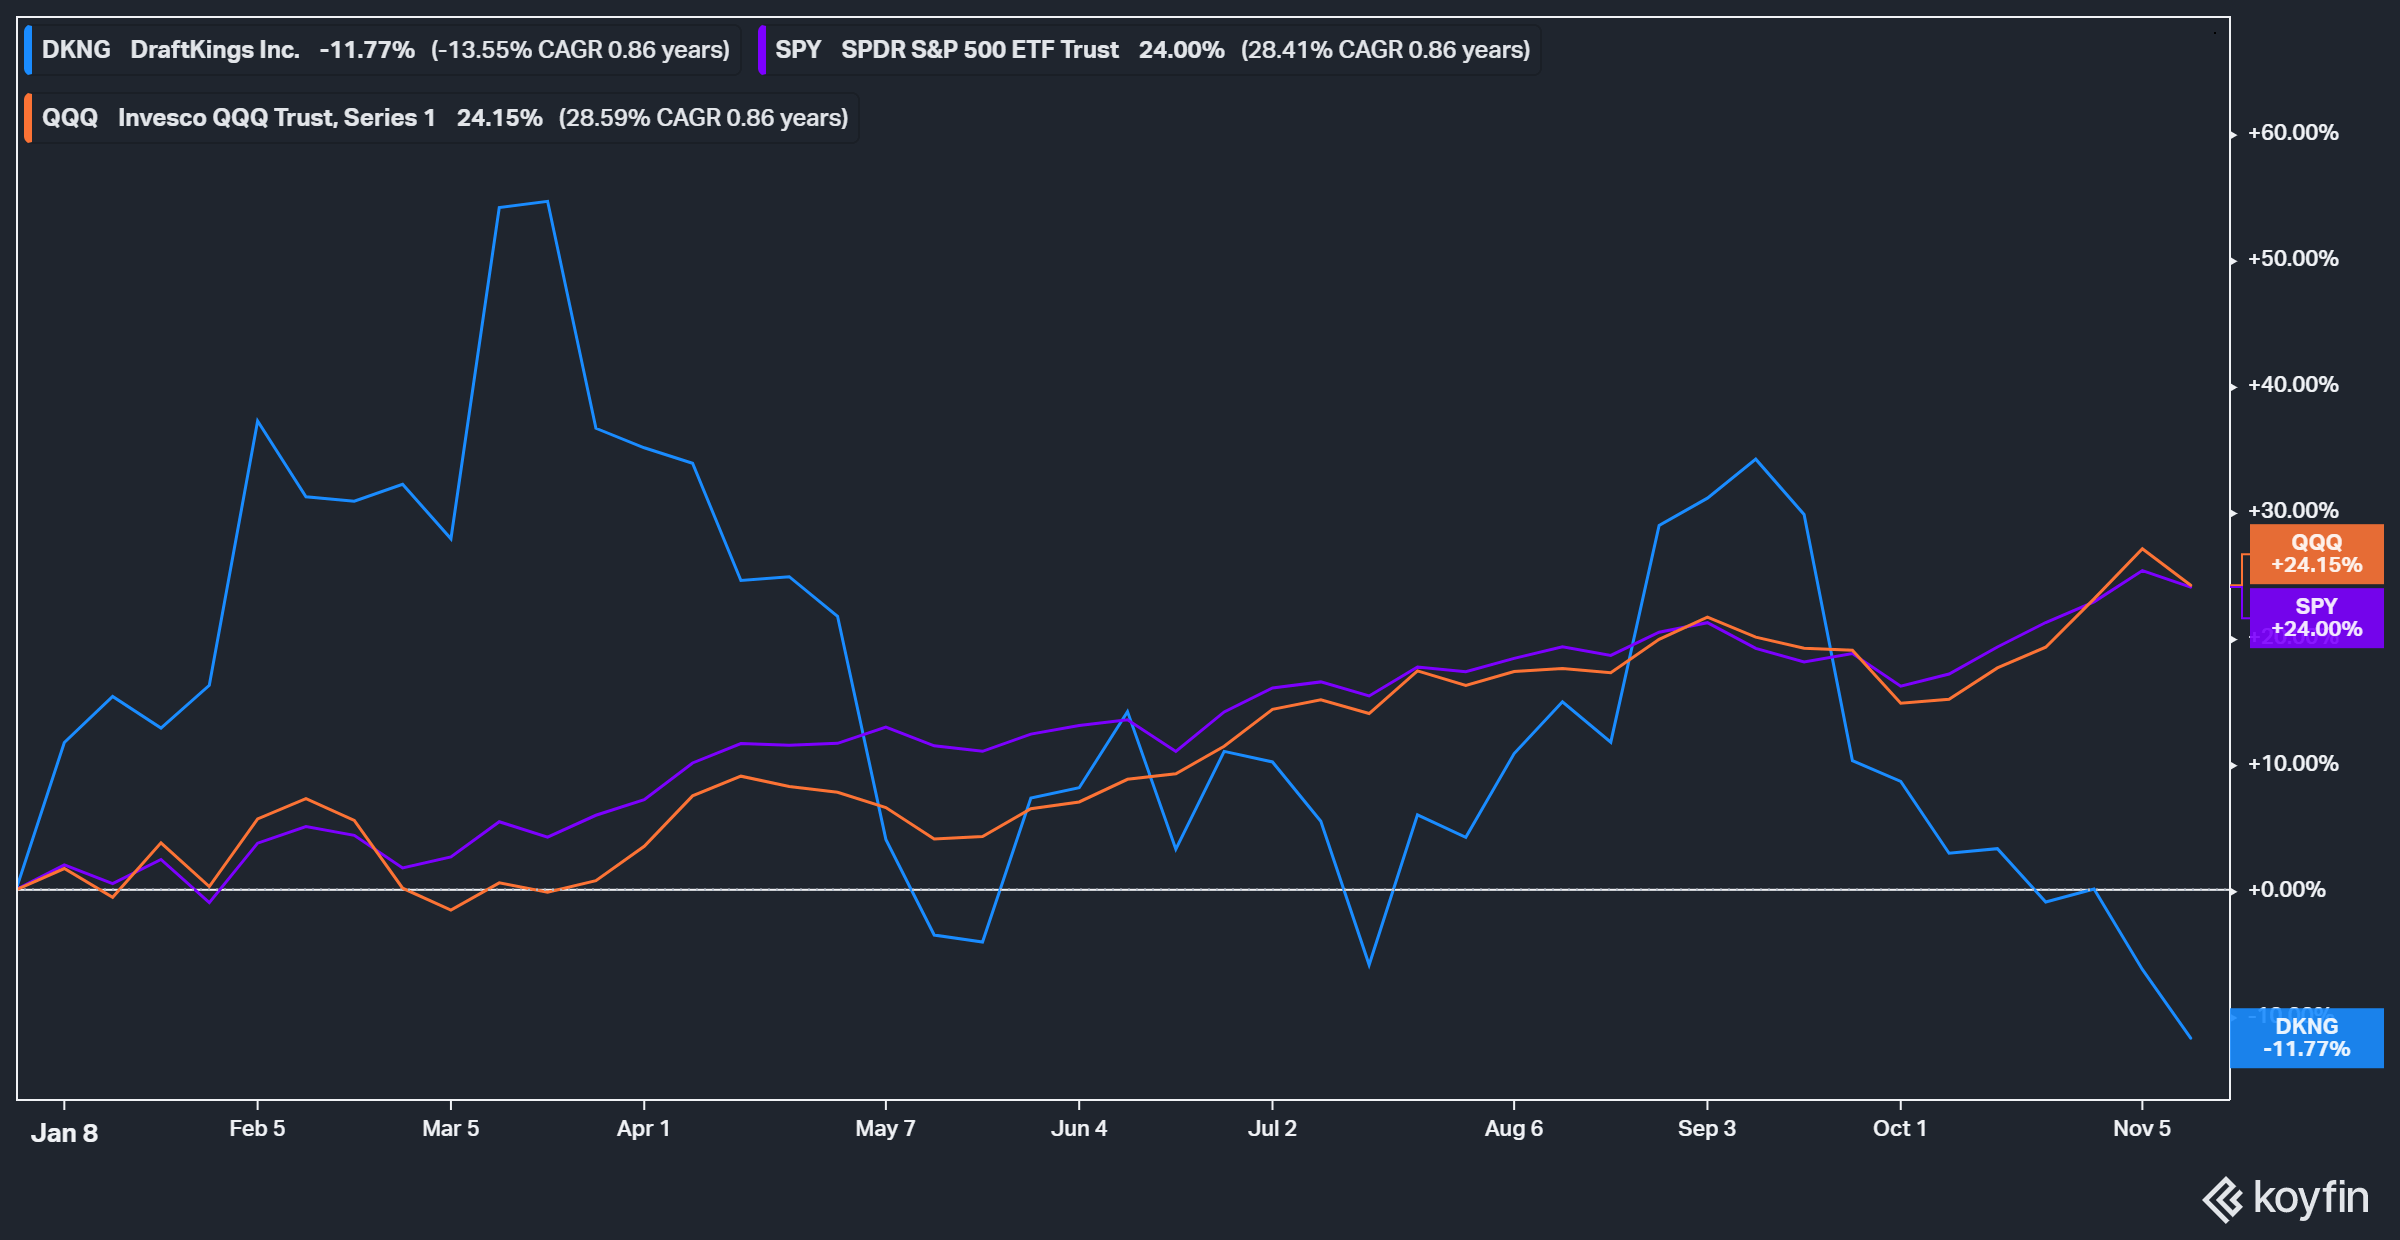
Task: Click SPY (28.41% CAGR 0.86 years) text
Action: pos(1385,50)
